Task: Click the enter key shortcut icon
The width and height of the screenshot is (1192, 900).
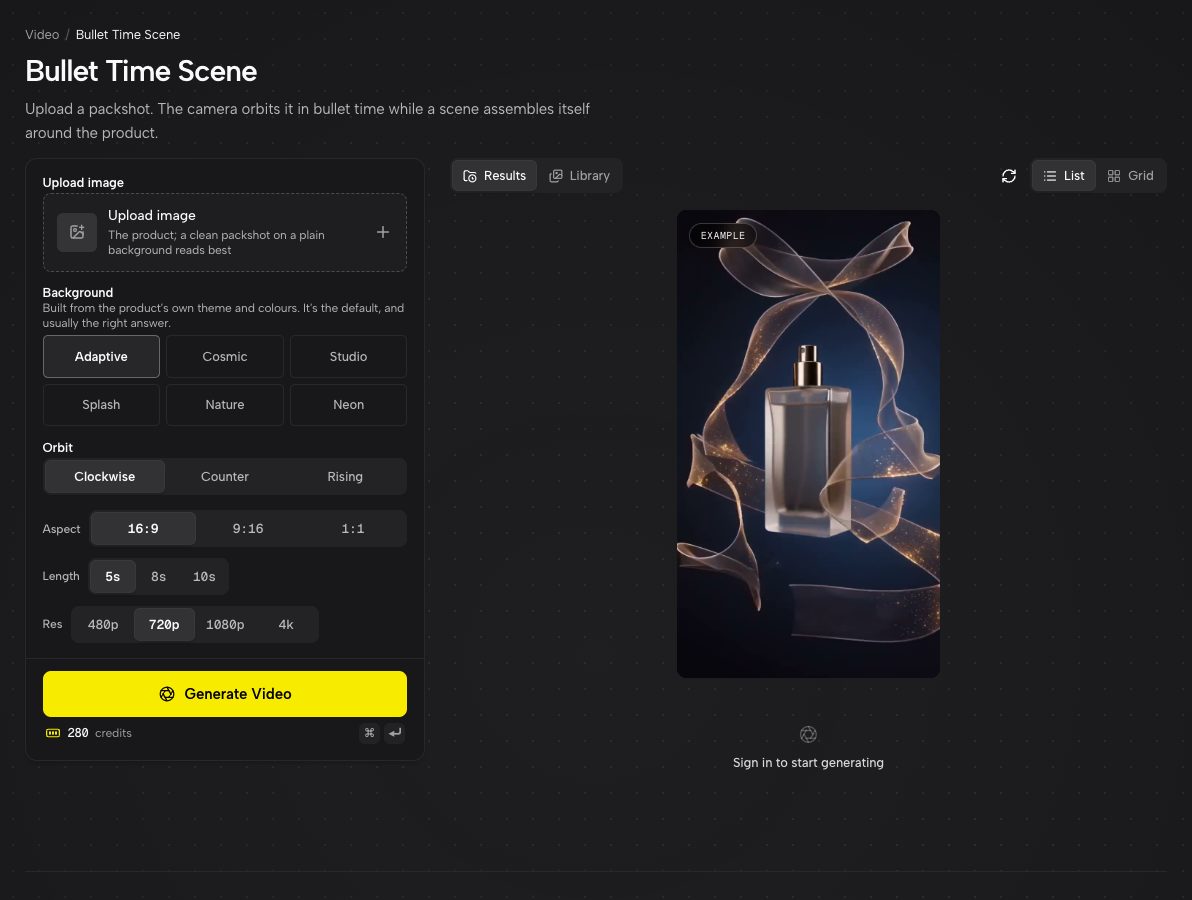Action: tap(395, 733)
